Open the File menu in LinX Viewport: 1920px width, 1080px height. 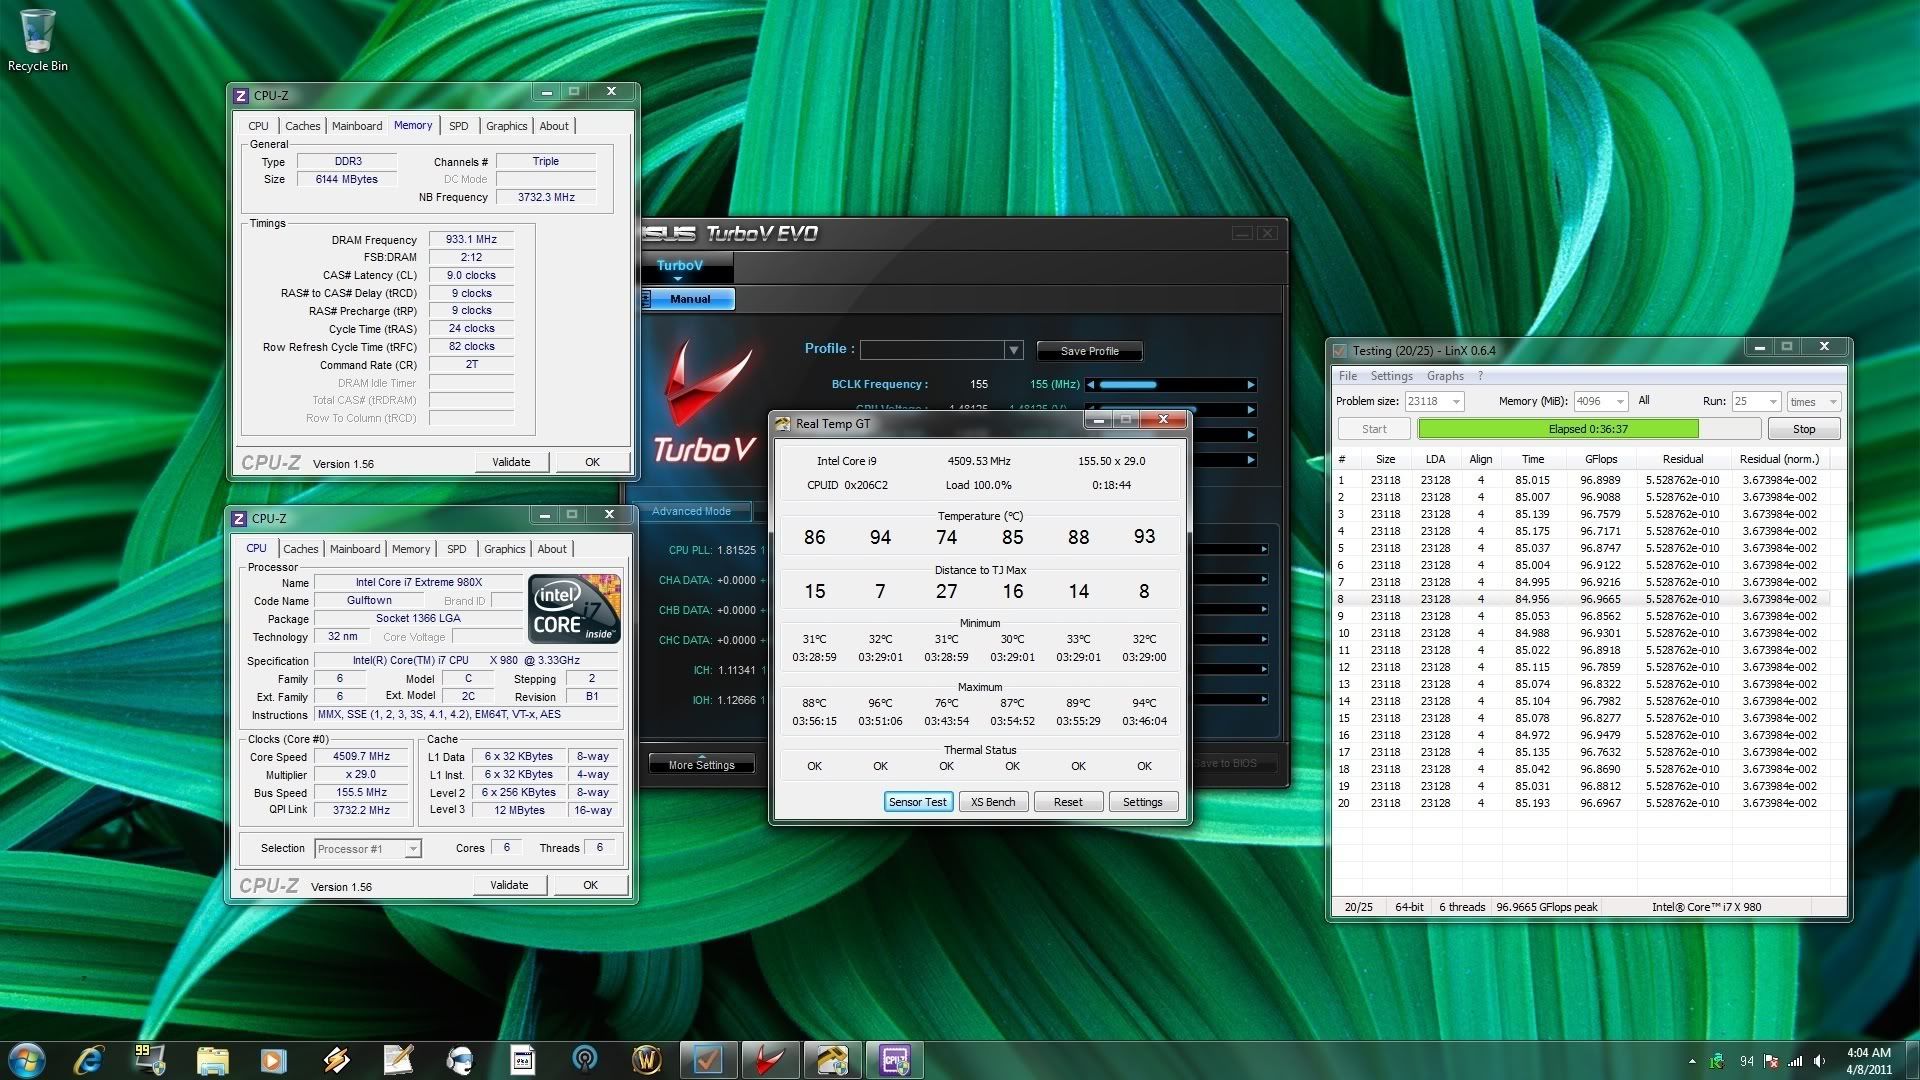coord(1348,376)
